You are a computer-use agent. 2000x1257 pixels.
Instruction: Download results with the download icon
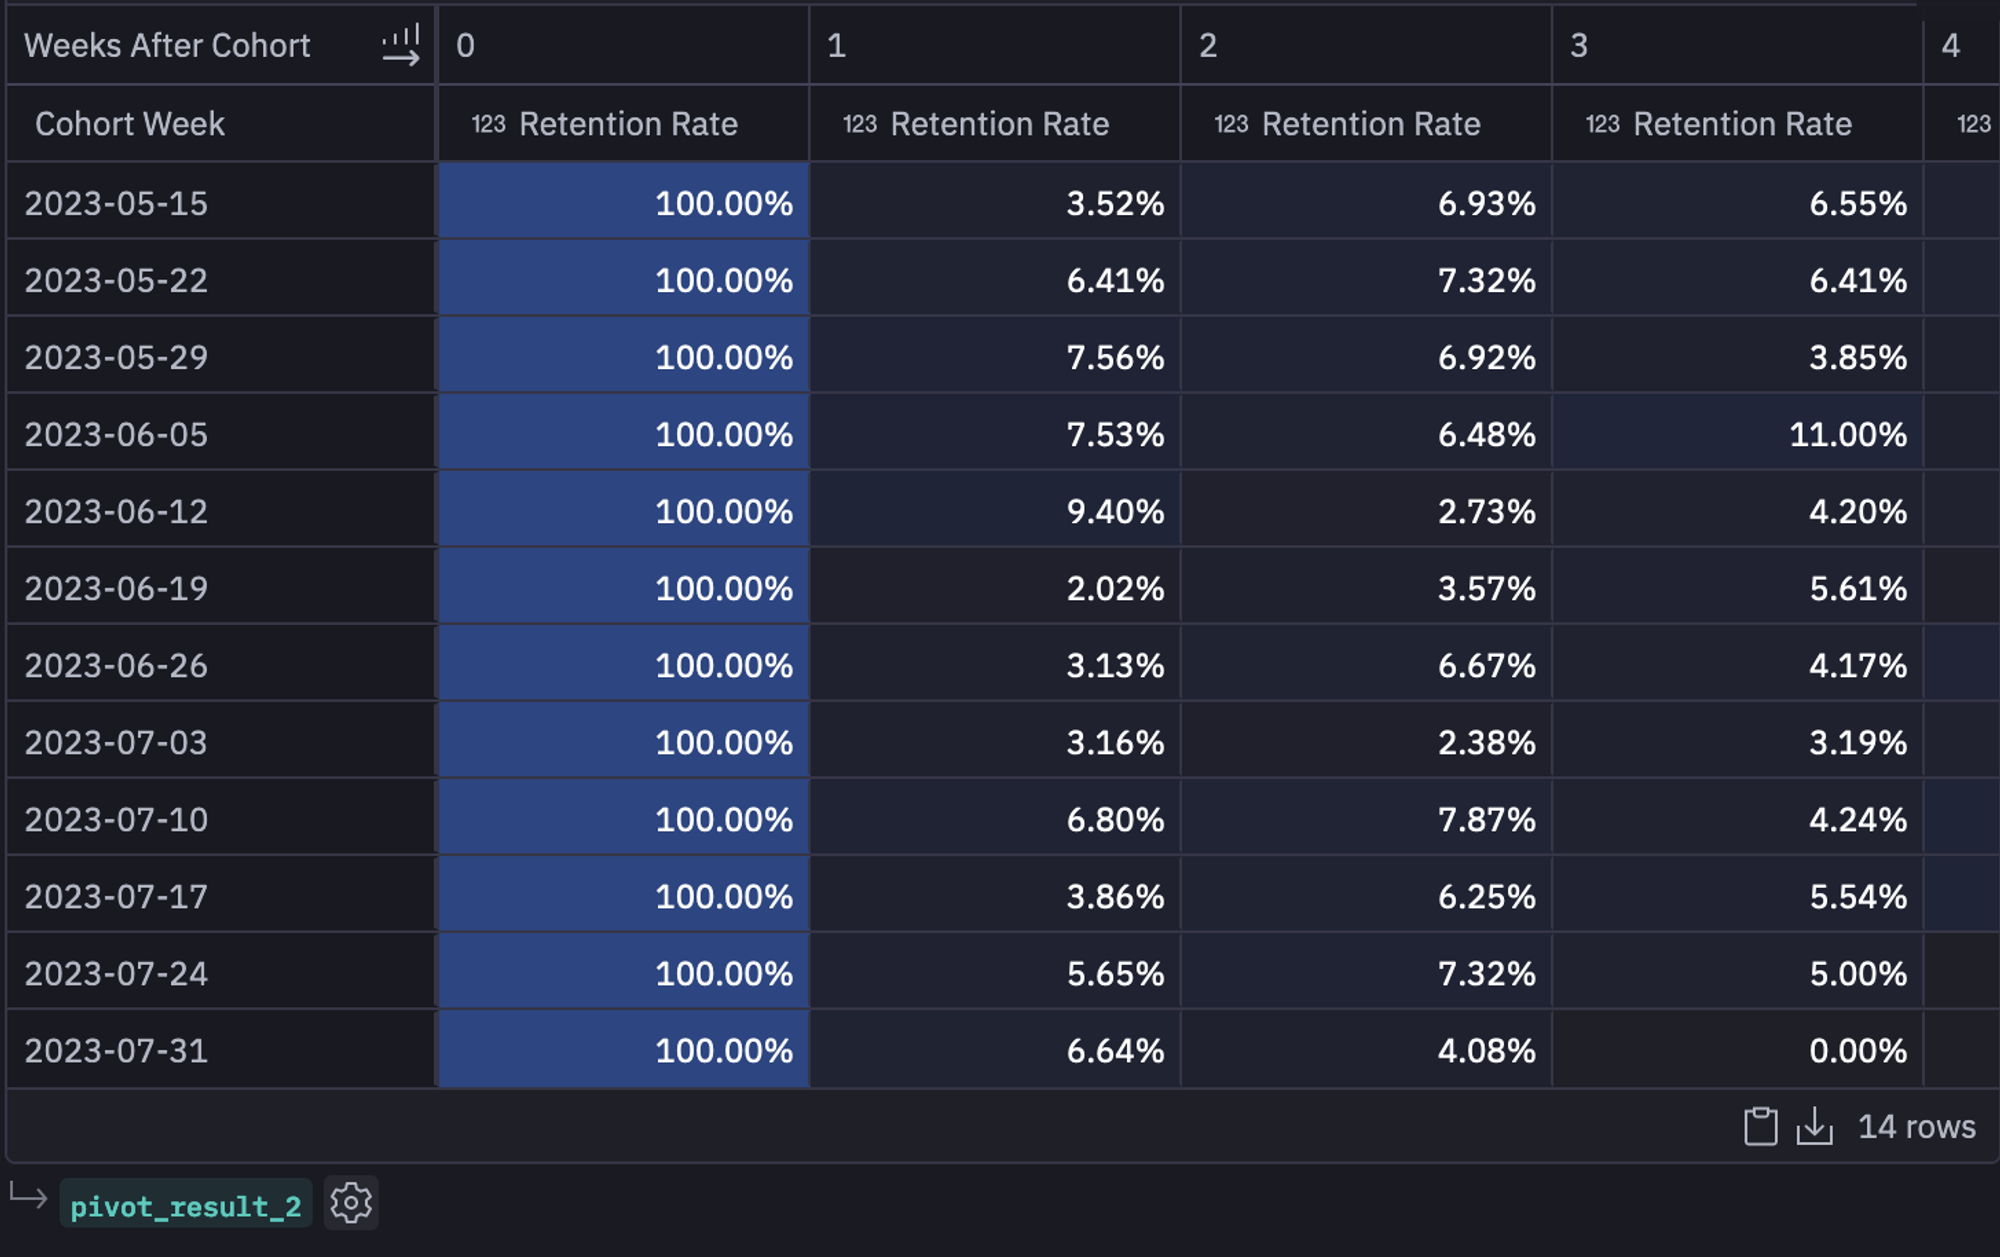[x=1814, y=1126]
